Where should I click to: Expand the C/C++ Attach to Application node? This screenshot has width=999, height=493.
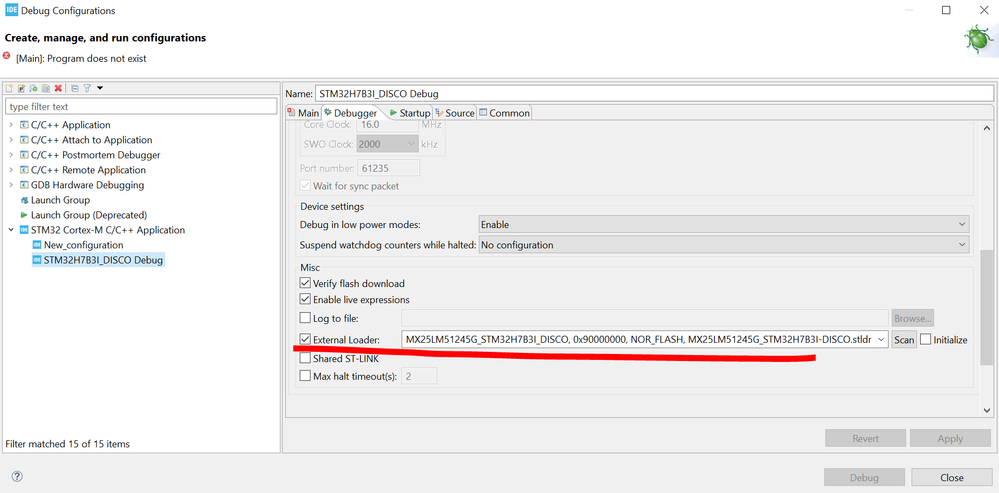11,140
